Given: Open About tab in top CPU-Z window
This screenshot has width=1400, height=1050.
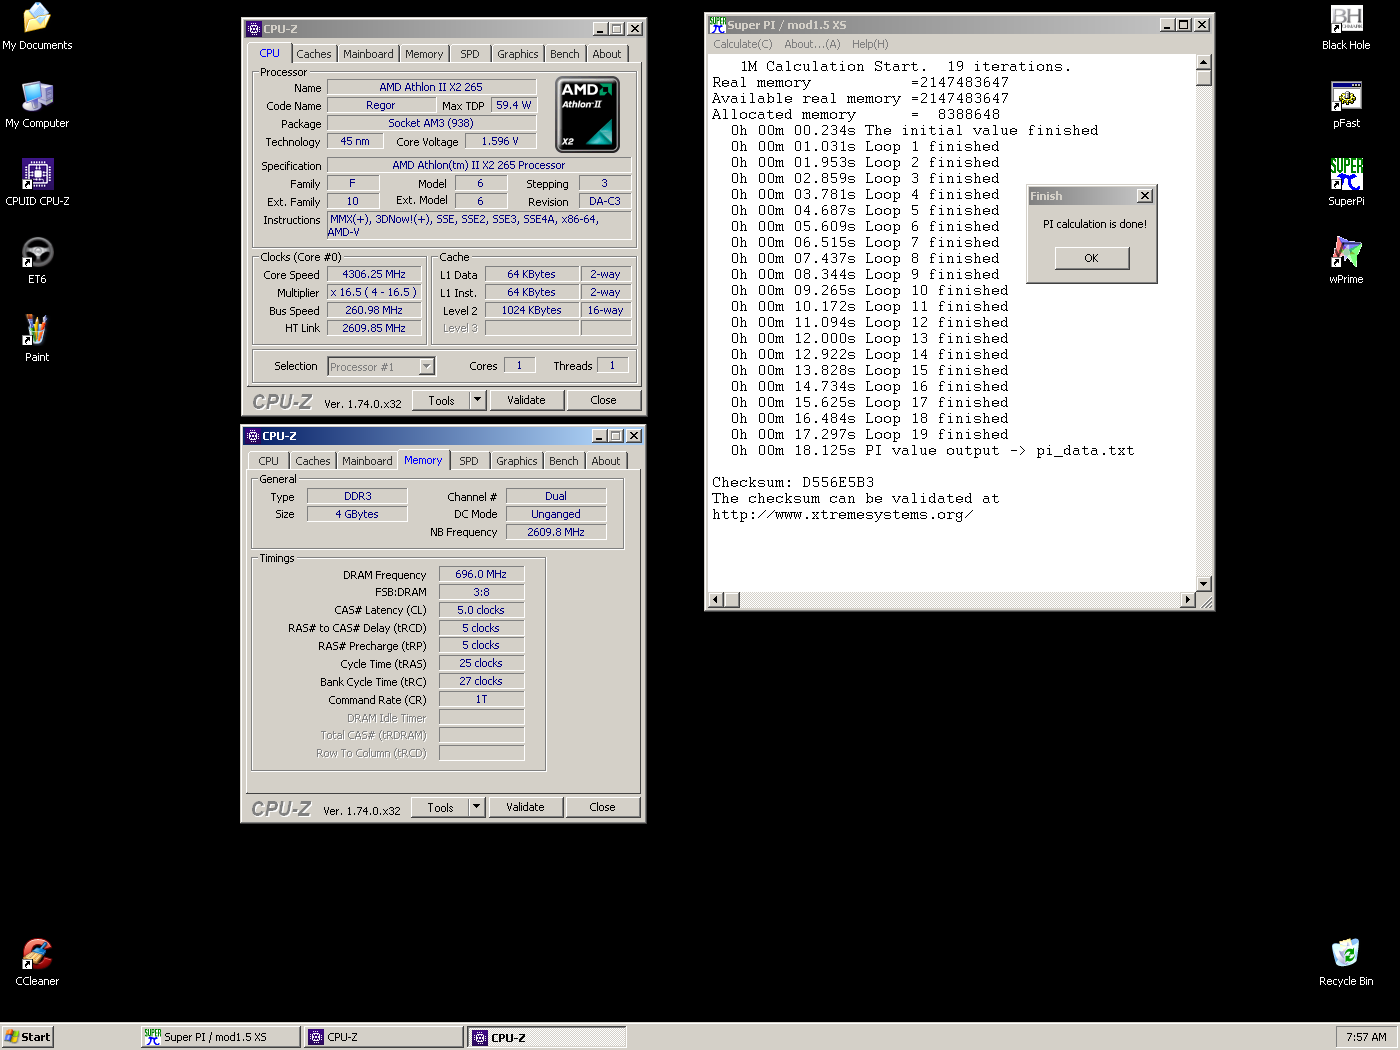Looking at the screenshot, I should [x=607, y=54].
